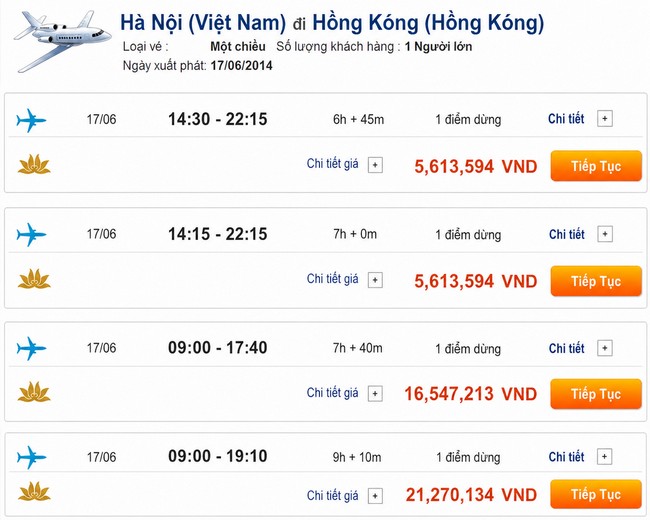Screen dimensions: 650x520
Task: Click the 5,613,594 VND price of 14:15 flight
Action: (x=475, y=282)
